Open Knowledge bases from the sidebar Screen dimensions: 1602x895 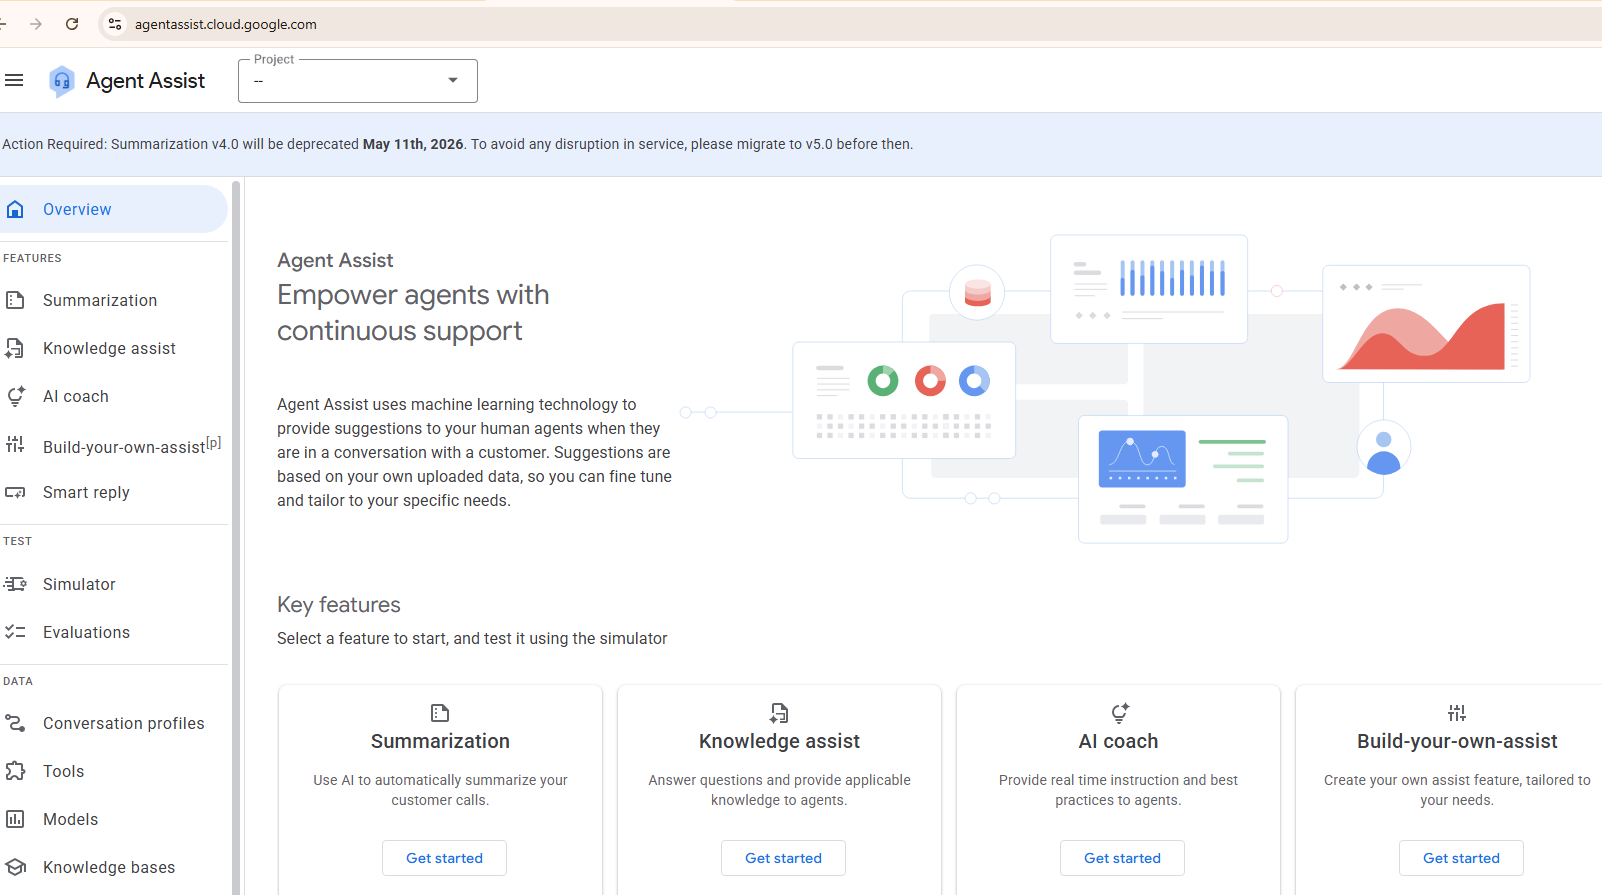point(113,867)
